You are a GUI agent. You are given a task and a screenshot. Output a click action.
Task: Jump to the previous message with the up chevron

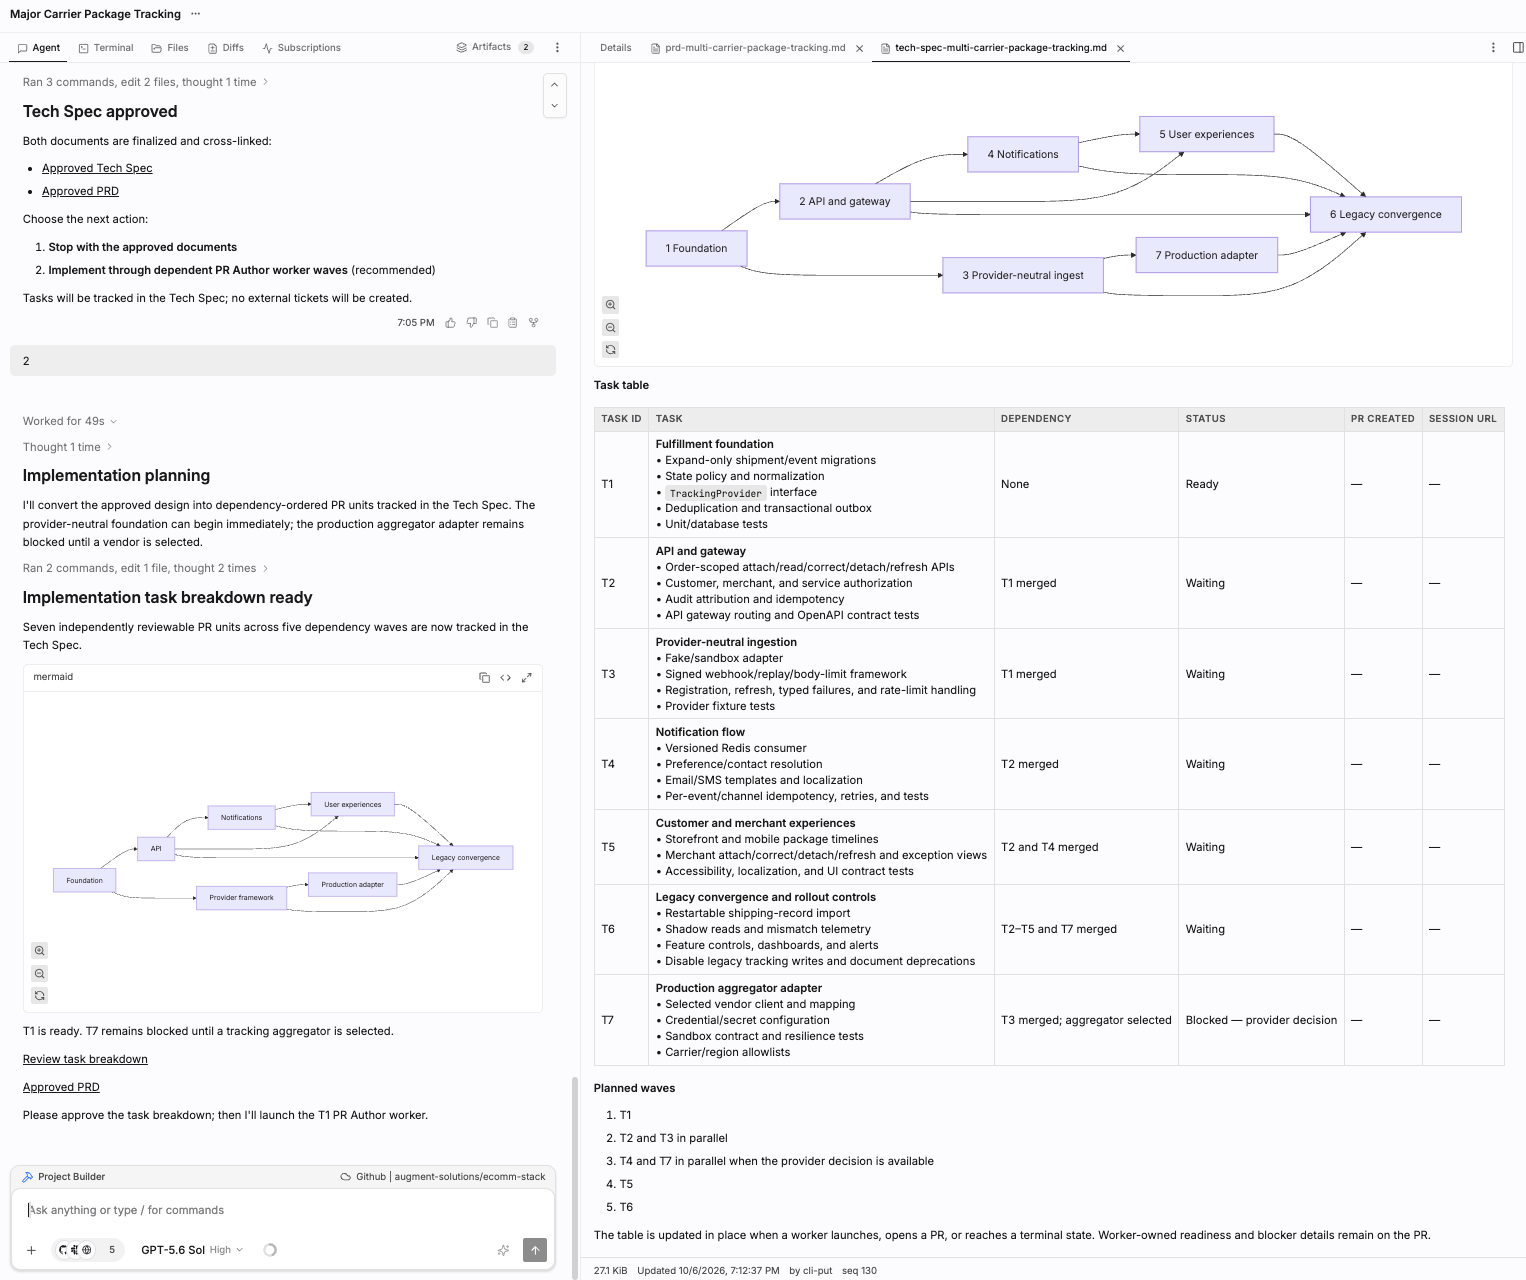pos(555,85)
